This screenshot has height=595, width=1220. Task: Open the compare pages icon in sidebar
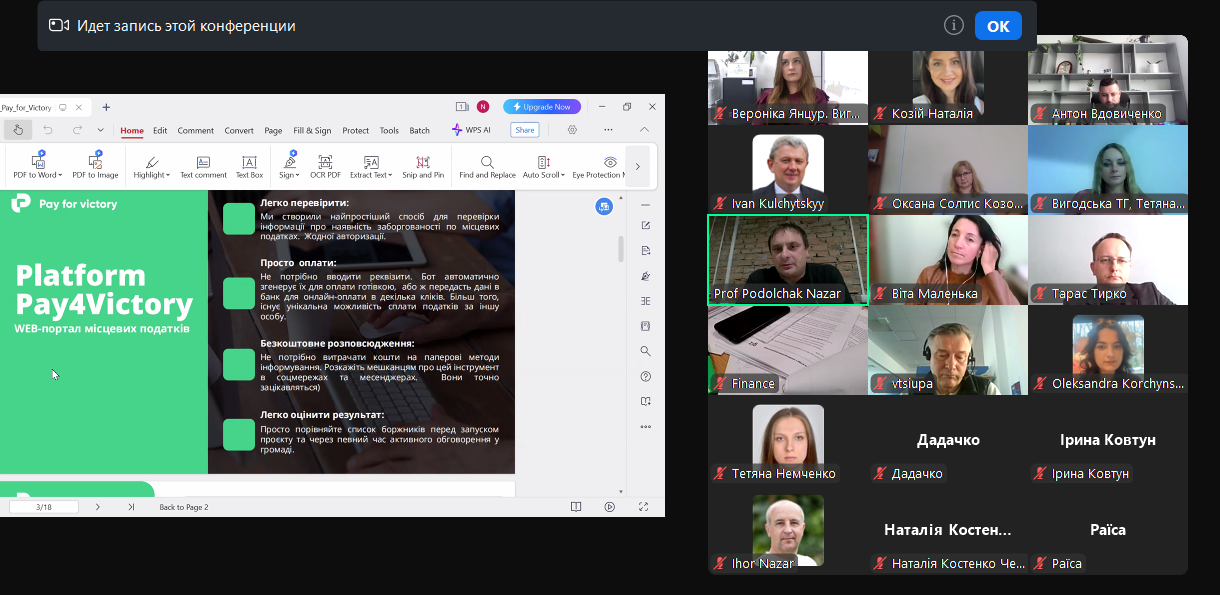coord(645,301)
